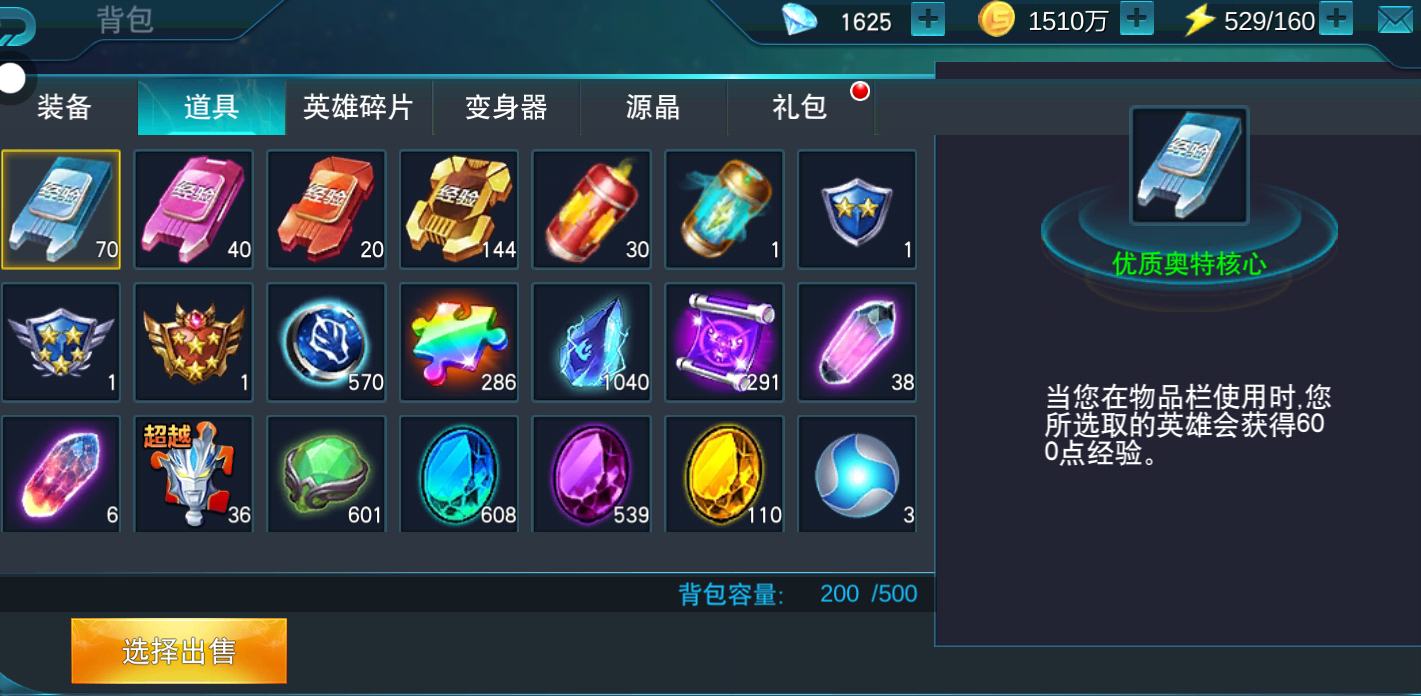The height and width of the screenshot is (696, 1421).
Task: Pick the yellow oval gem item
Action: [724, 474]
